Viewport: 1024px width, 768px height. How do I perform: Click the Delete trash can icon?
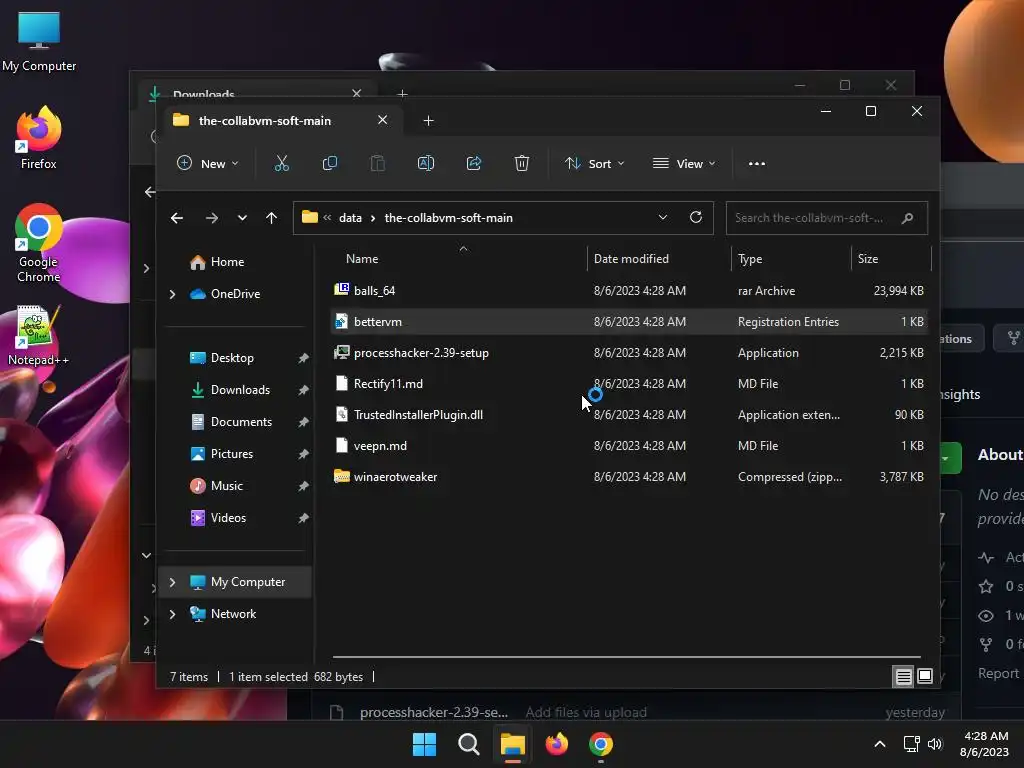pos(521,163)
